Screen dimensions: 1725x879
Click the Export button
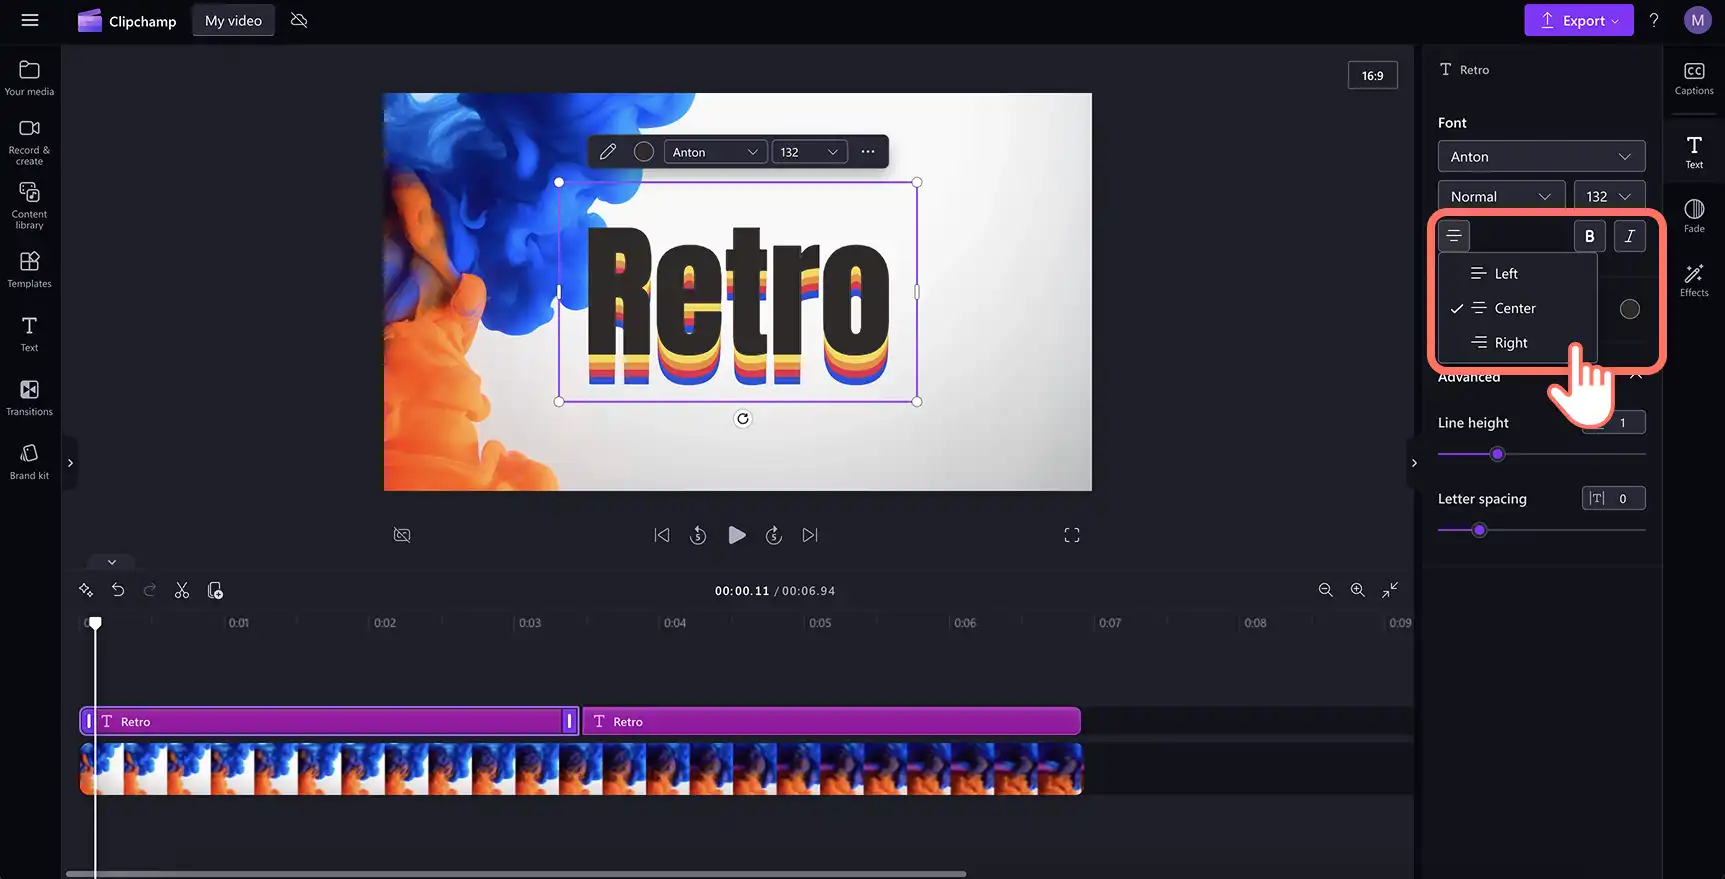[1578, 20]
